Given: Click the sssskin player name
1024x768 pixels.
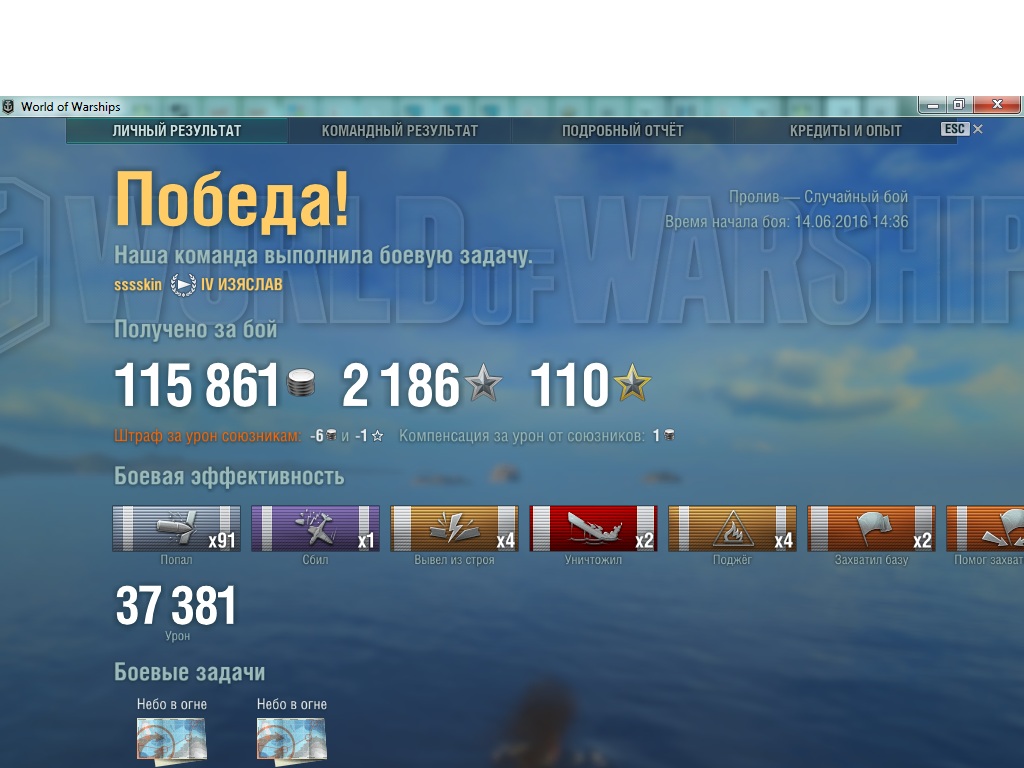Looking at the screenshot, I should pos(138,285).
